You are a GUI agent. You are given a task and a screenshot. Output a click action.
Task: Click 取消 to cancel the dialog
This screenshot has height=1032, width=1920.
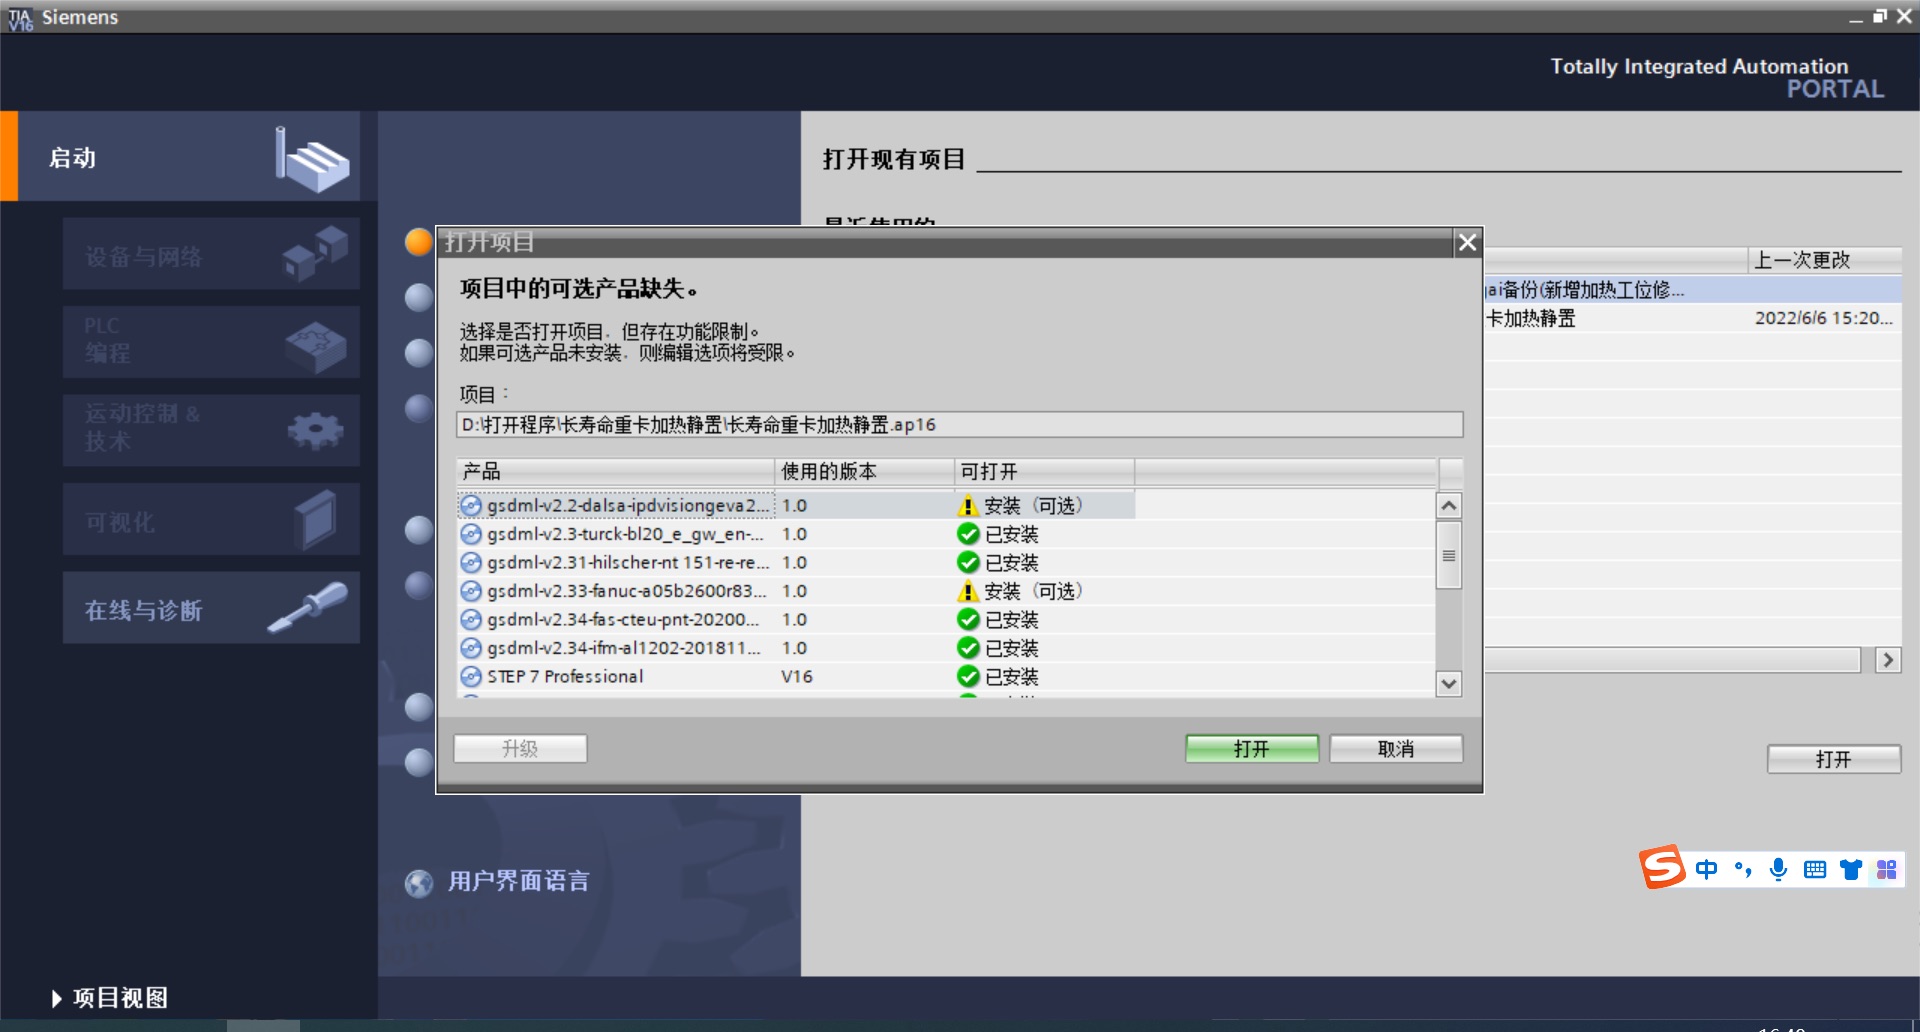1396,749
